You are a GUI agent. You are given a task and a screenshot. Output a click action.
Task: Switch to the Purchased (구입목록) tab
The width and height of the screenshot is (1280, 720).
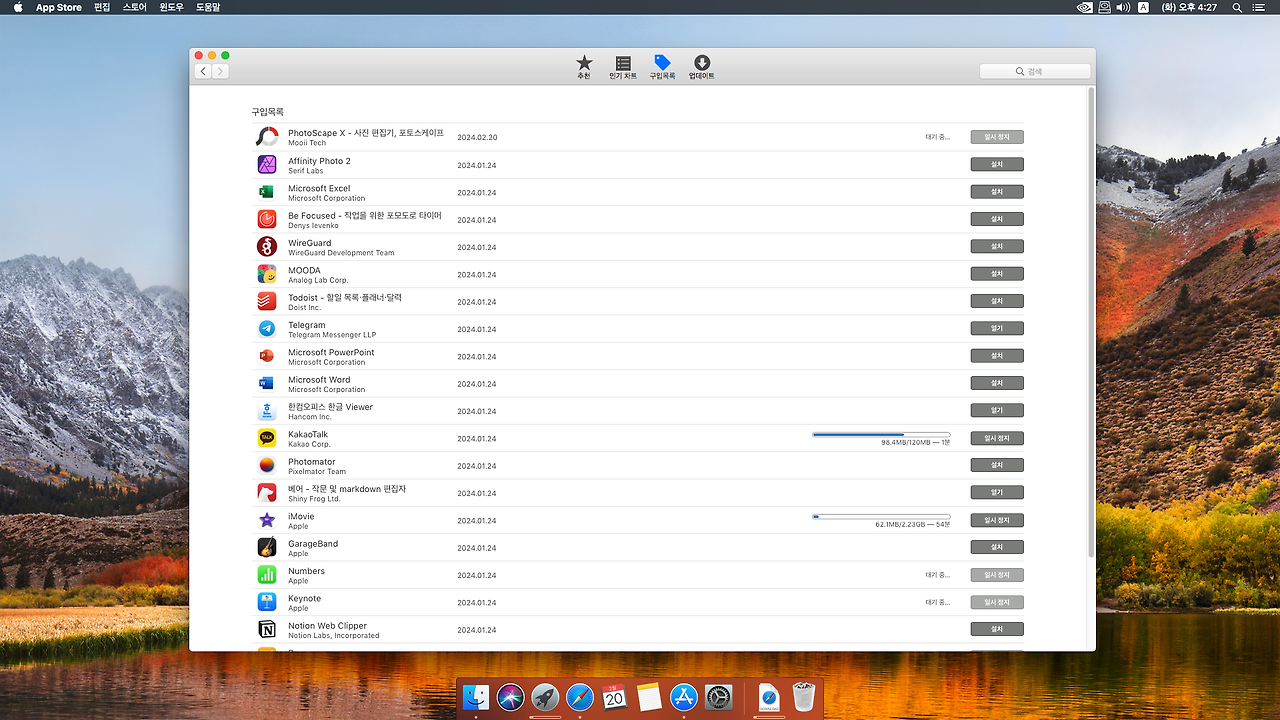(x=662, y=67)
